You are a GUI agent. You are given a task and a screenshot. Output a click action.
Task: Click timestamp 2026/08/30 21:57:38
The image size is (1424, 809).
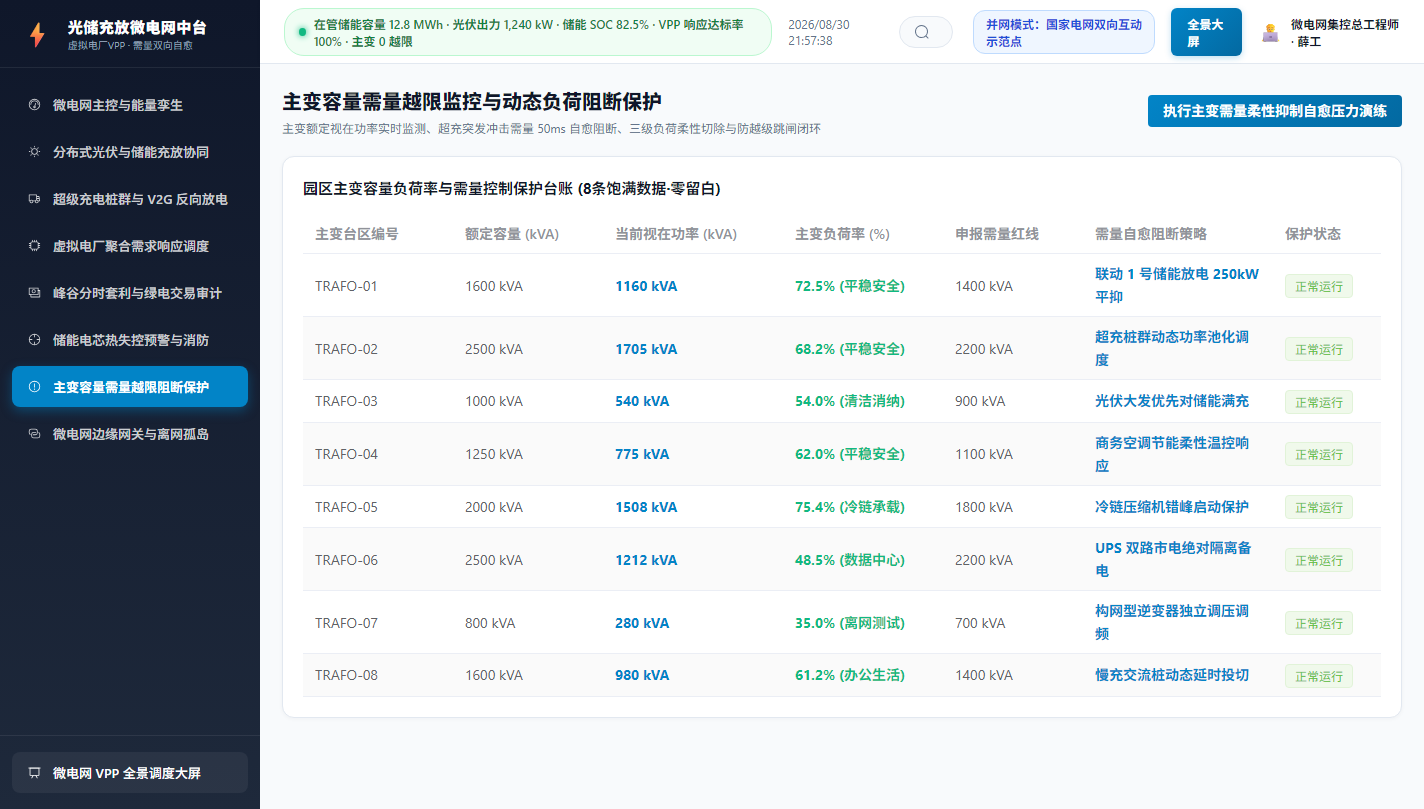coord(819,32)
